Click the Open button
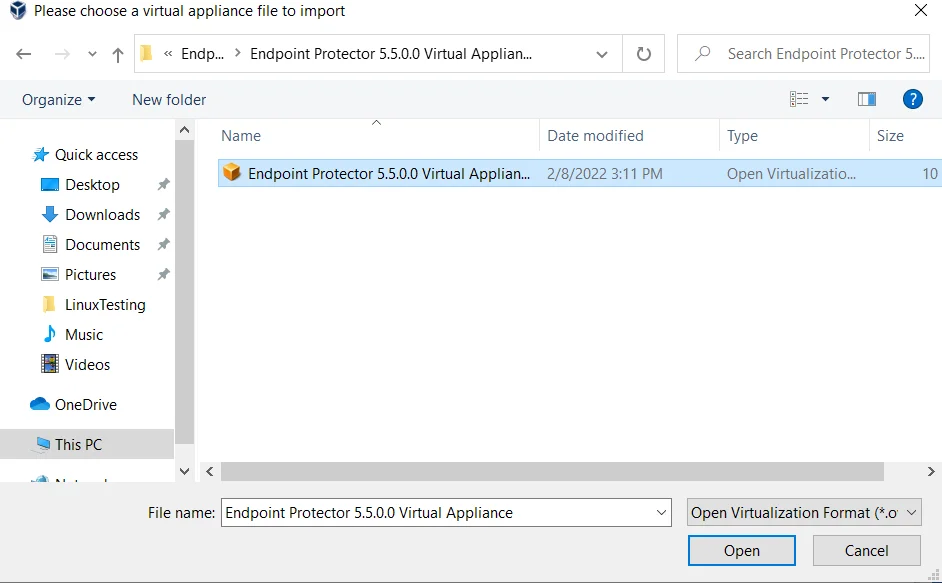 pyautogui.click(x=741, y=551)
